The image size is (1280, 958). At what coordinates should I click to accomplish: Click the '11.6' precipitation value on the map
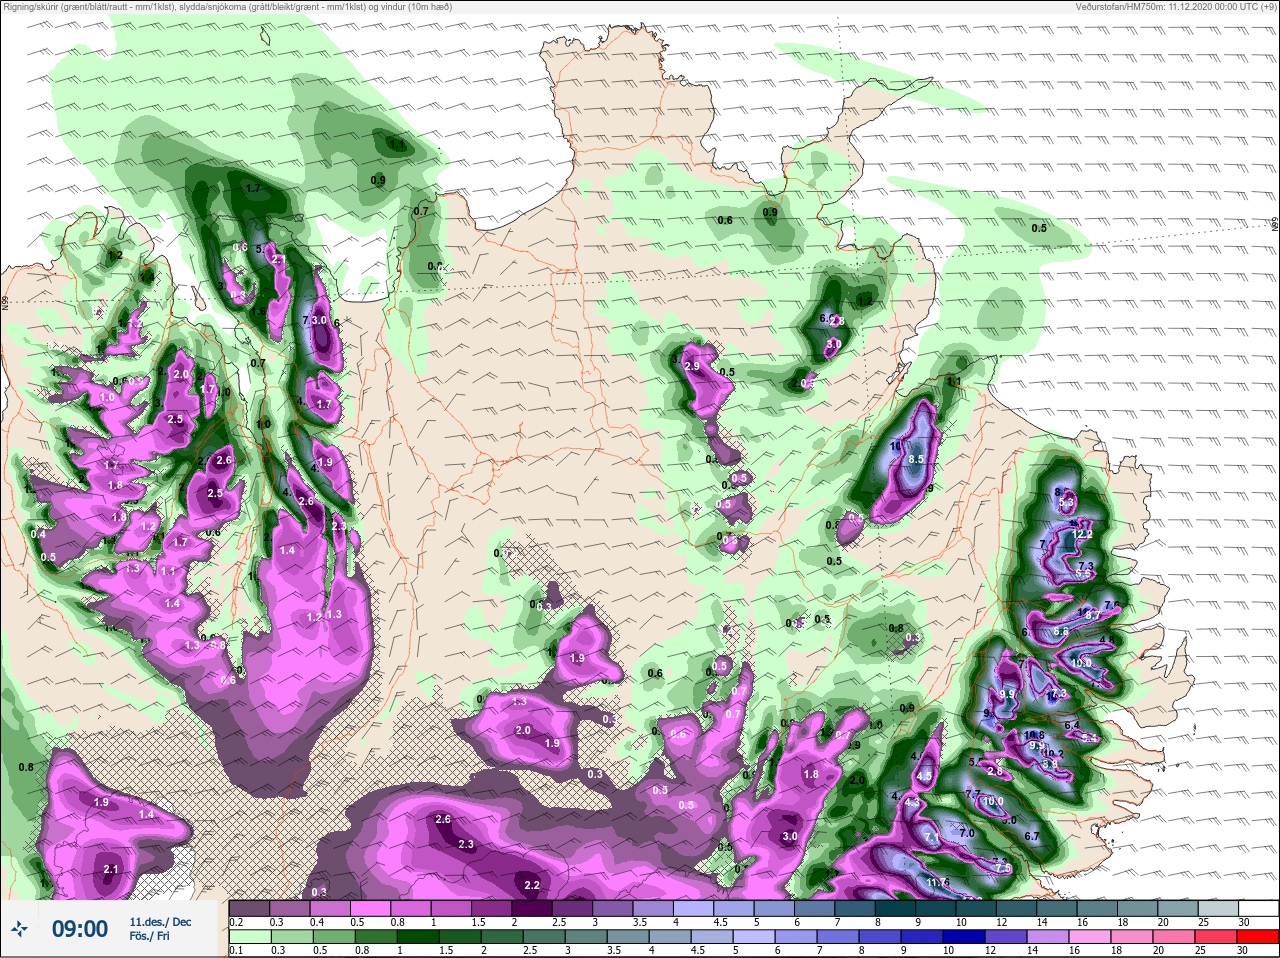(x=937, y=883)
